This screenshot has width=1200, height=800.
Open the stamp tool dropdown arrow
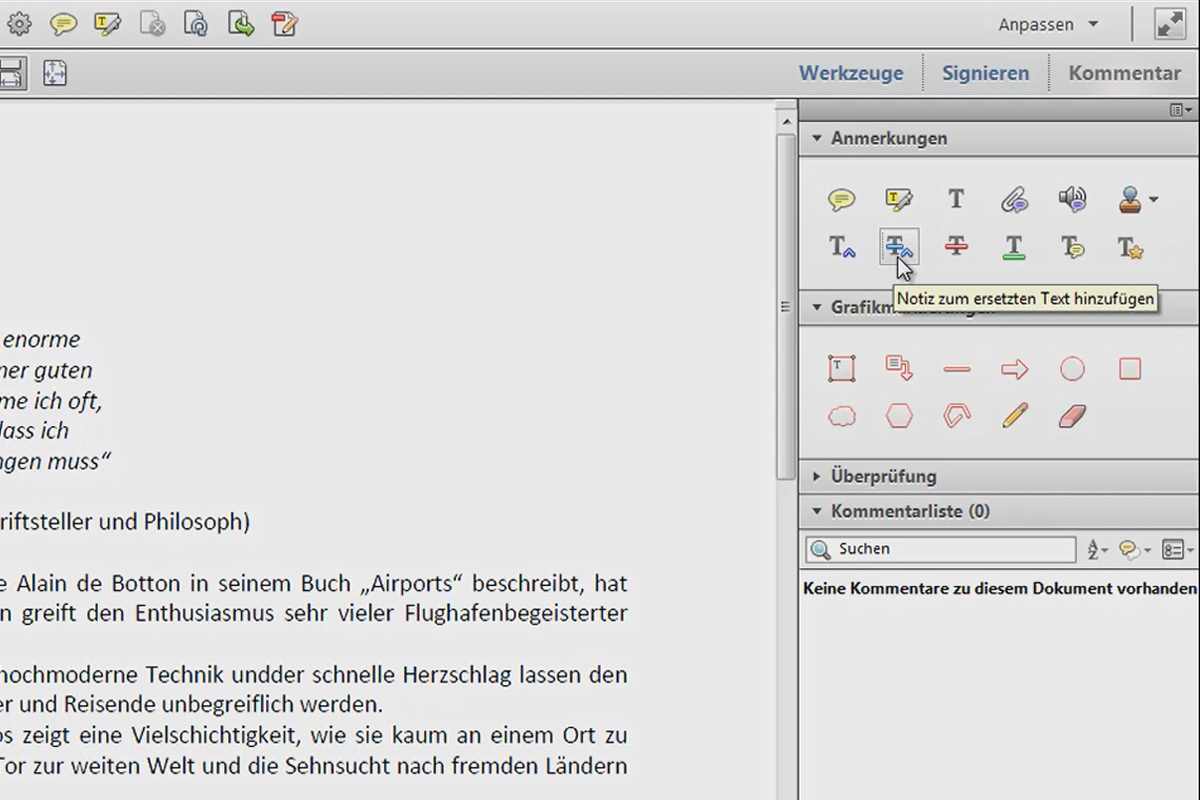tap(1153, 200)
